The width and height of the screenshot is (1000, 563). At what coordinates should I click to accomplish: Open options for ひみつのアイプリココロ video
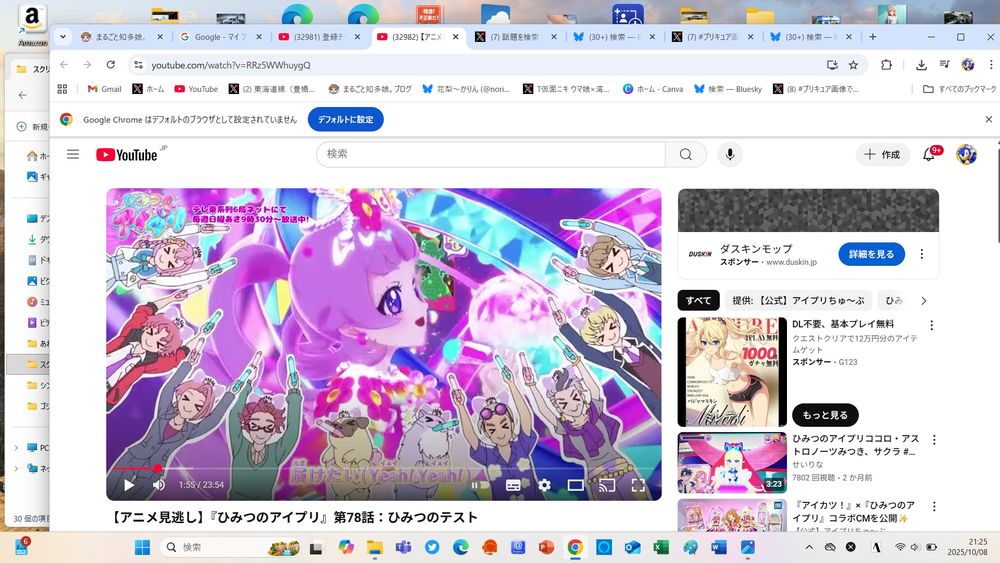934,440
